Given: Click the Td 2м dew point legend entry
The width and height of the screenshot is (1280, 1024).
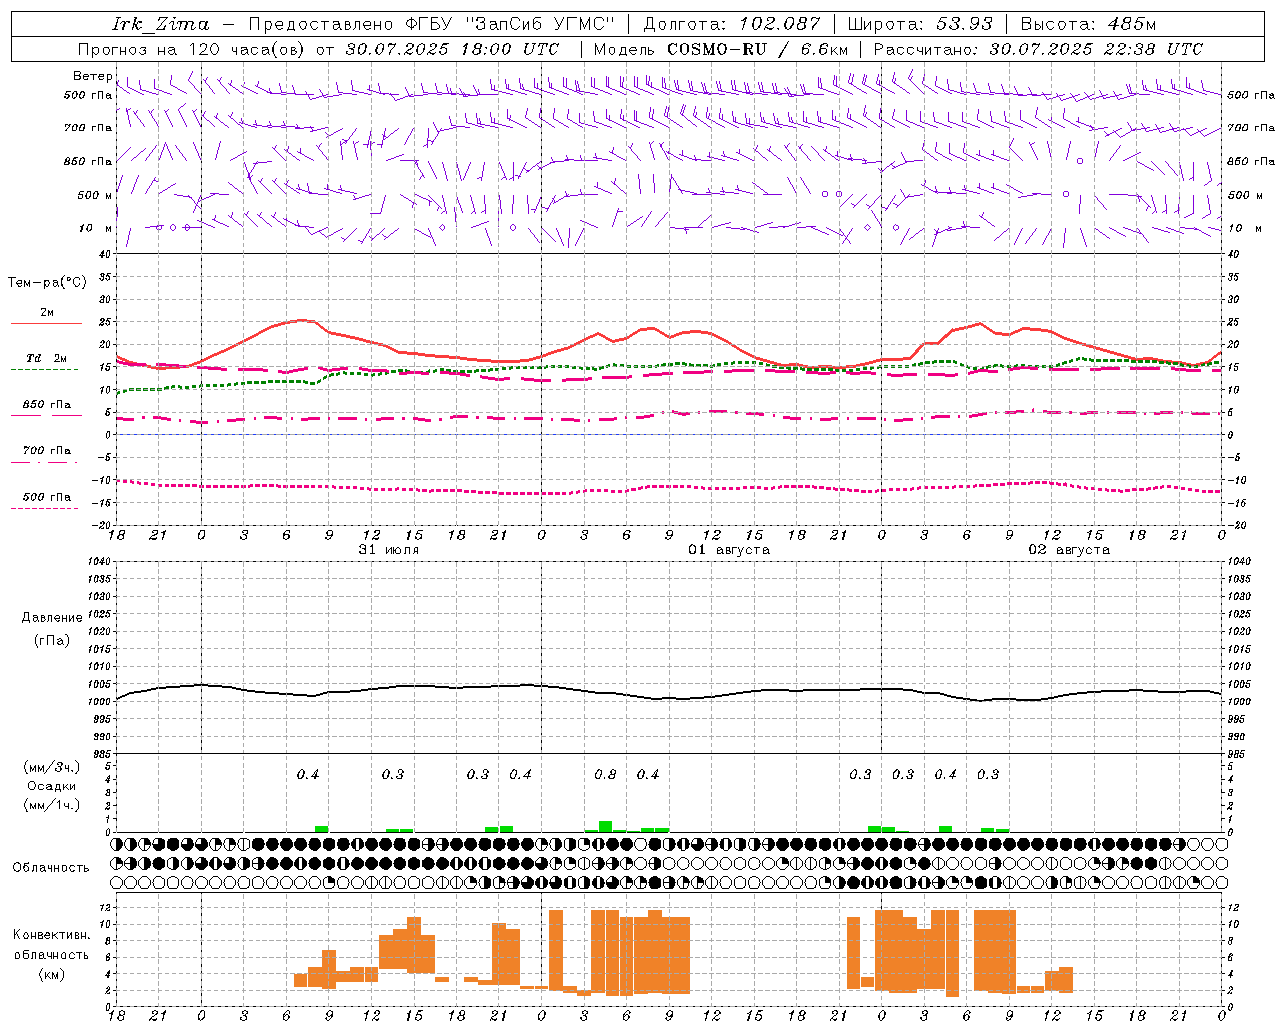Looking at the screenshot, I should 47,358.
